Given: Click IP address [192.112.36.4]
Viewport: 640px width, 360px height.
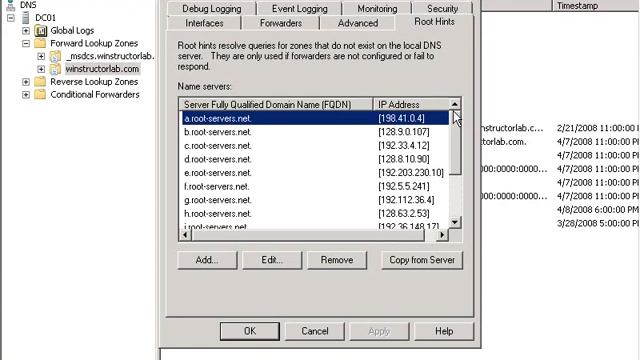Looking at the screenshot, I should pos(406,200).
